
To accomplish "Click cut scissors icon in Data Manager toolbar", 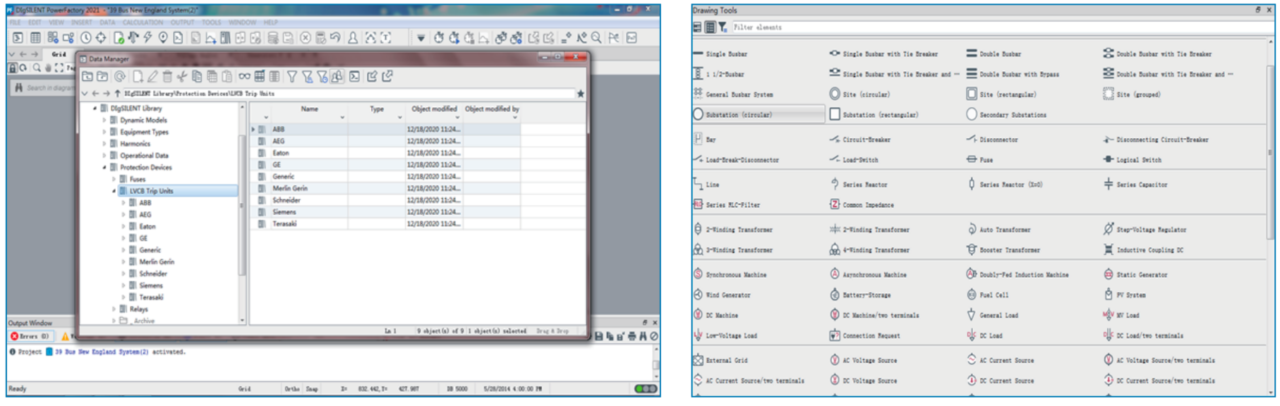I will [182, 76].
